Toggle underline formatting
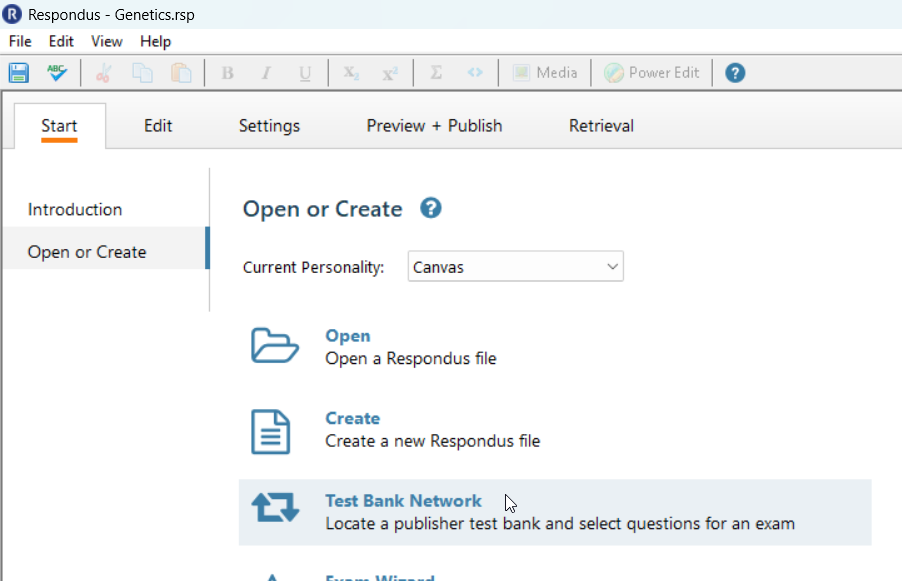Screen dimensions: 902x581 pos(305,72)
